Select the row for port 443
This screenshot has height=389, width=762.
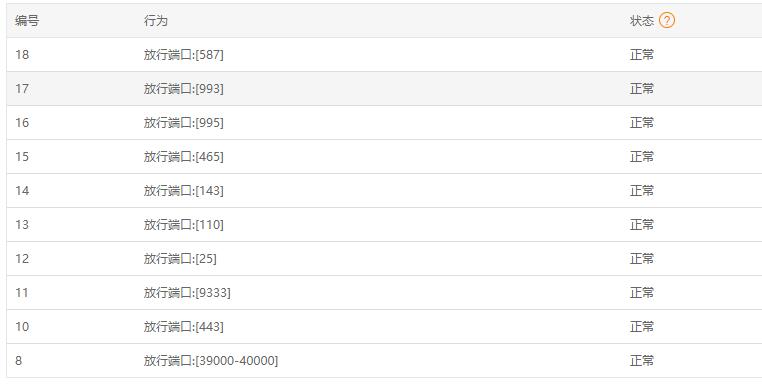click(x=384, y=327)
